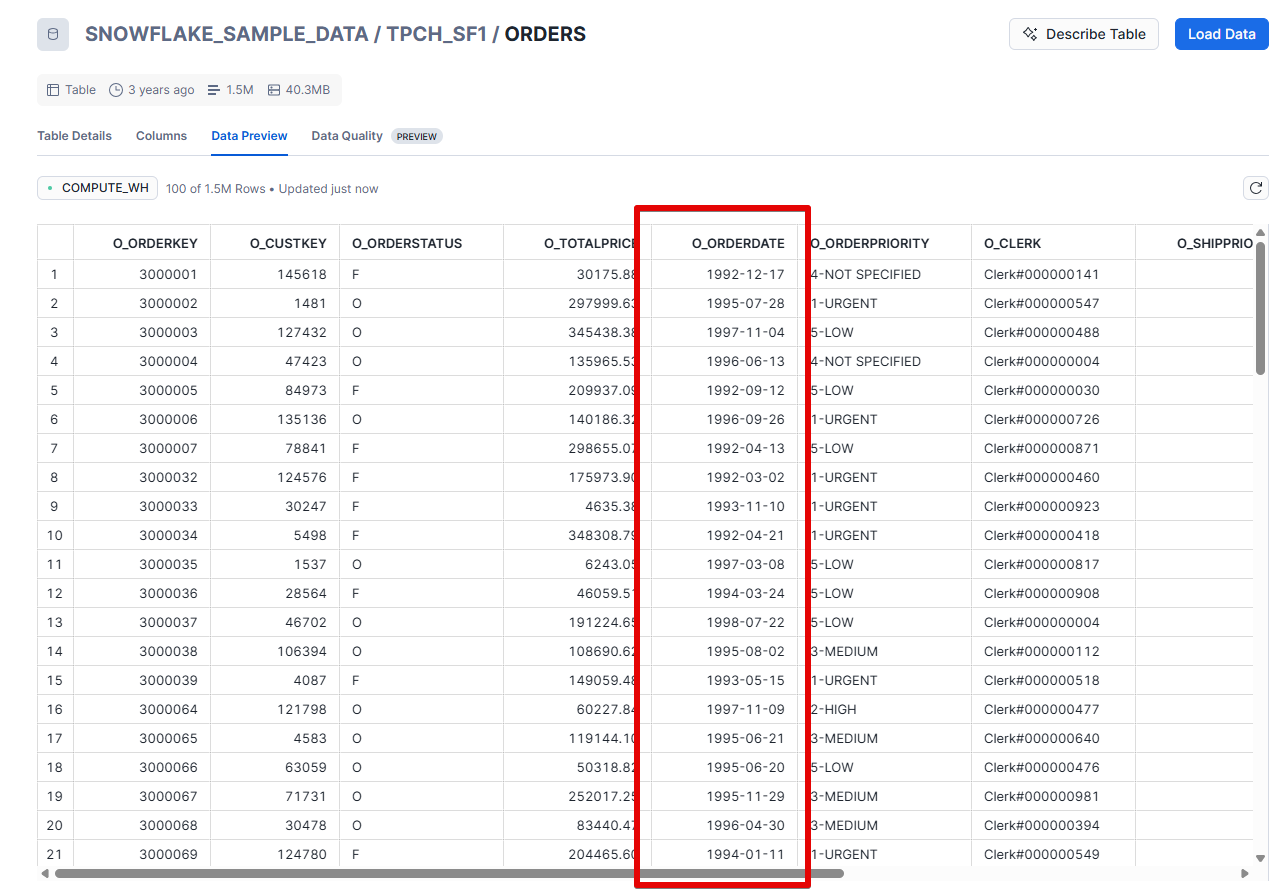Click the horizontal scrollbar thumb
This screenshot has height=892, width=1283.
coord(449,873)
